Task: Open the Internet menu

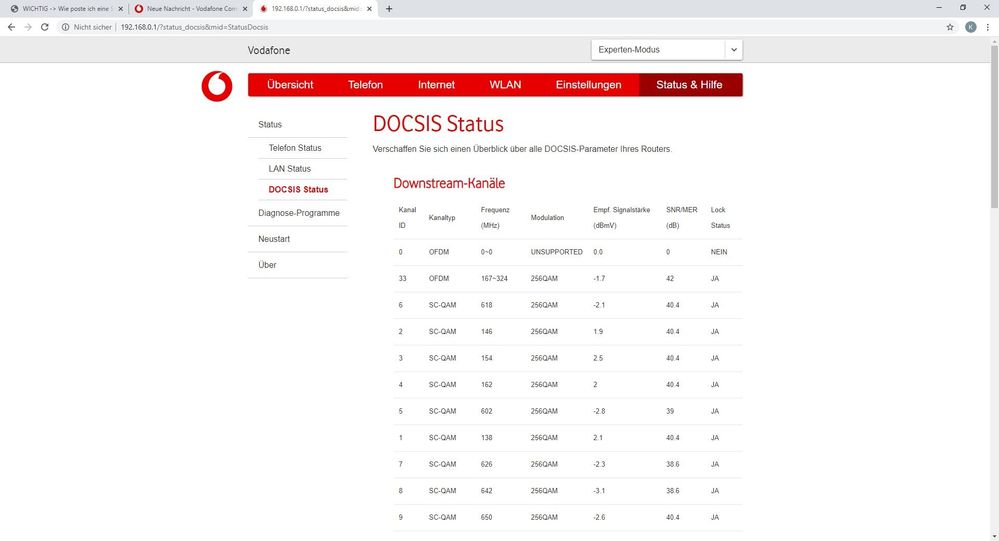Action: click(x=436, y=85)
